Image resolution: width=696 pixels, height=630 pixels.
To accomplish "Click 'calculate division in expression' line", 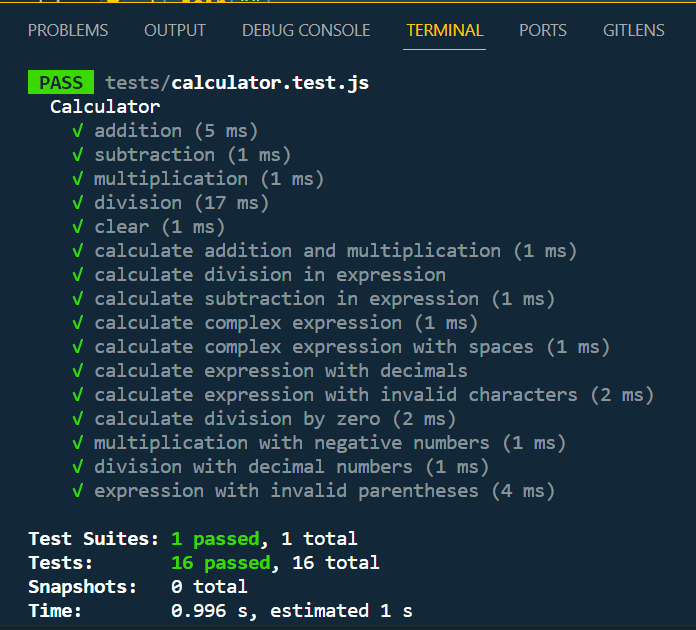I will click(x=270, y=275).
